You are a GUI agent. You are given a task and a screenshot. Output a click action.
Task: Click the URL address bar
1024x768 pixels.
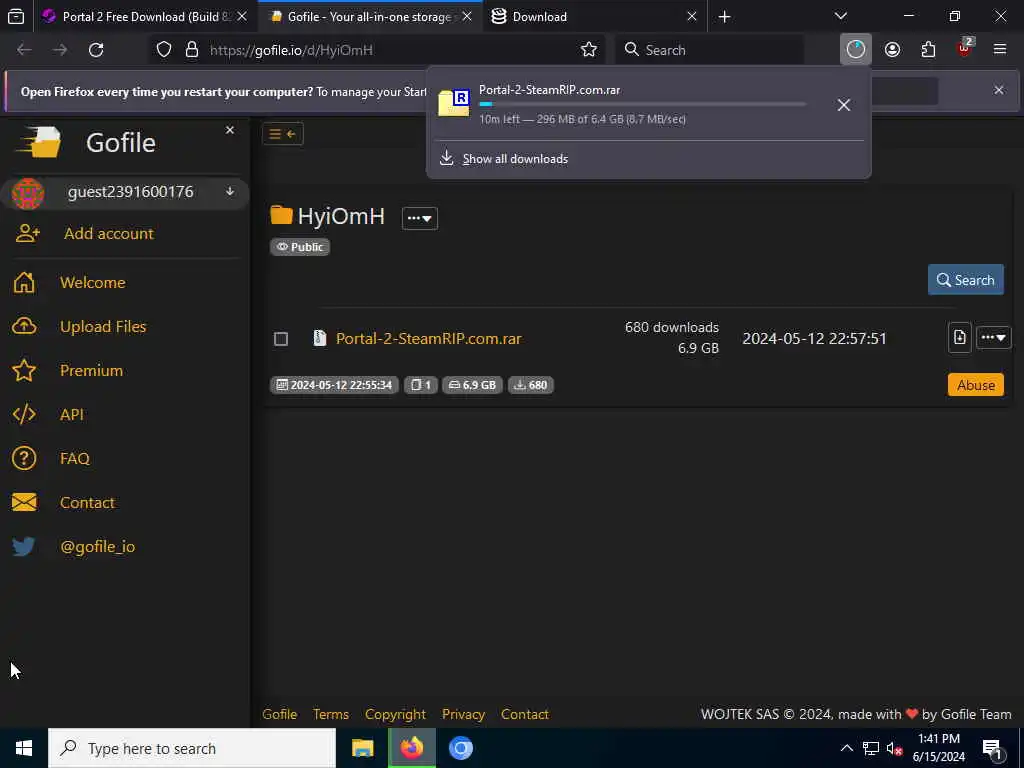tap(379, 50)
